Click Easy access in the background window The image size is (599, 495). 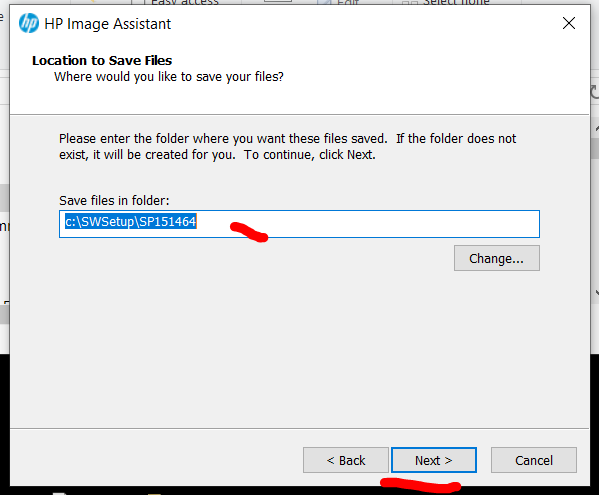point(185,2)
